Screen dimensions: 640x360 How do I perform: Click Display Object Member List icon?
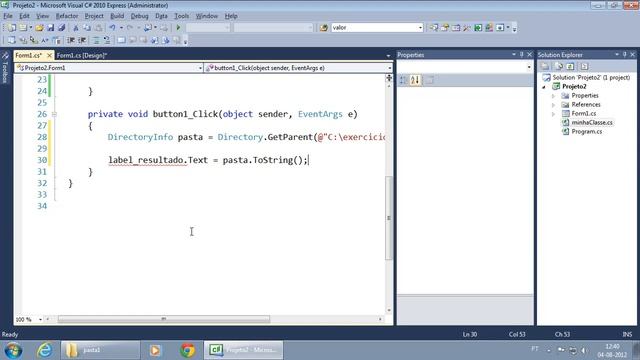pos(11,40)
